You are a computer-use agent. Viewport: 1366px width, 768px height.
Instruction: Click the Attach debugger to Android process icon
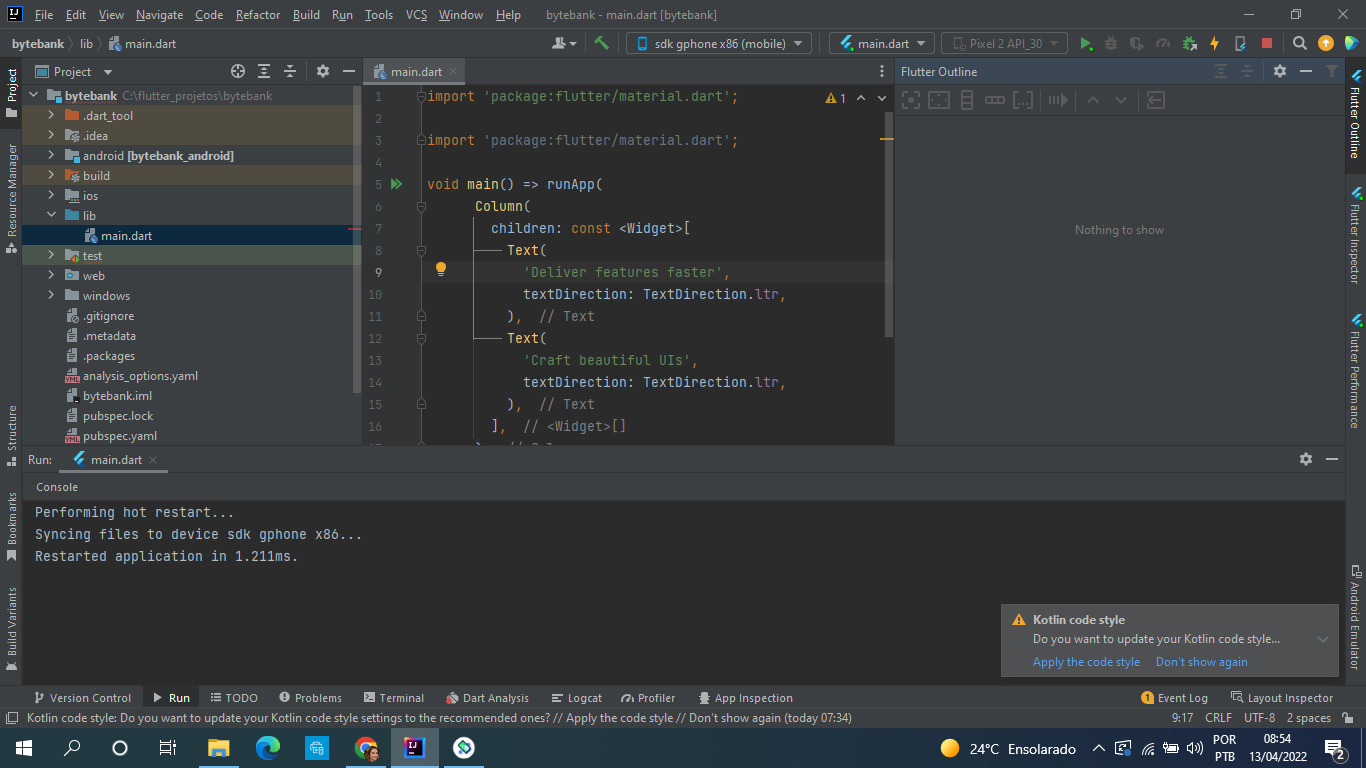pyautogui.click(x=1189, y=43)
